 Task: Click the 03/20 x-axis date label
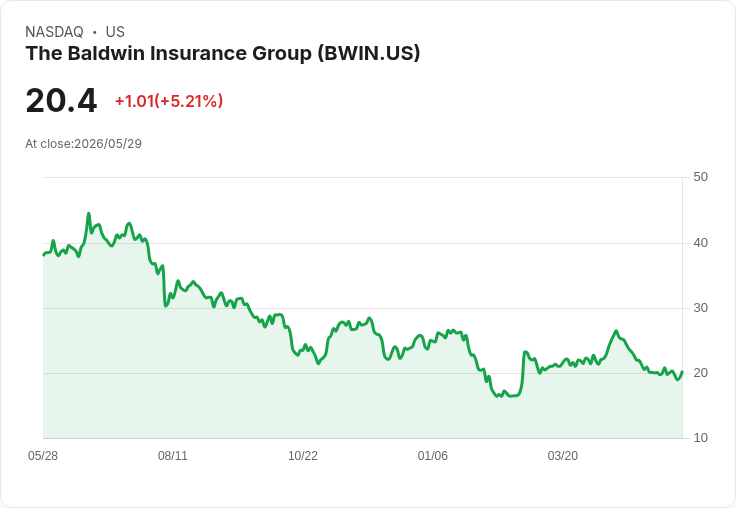coord(563,456)
